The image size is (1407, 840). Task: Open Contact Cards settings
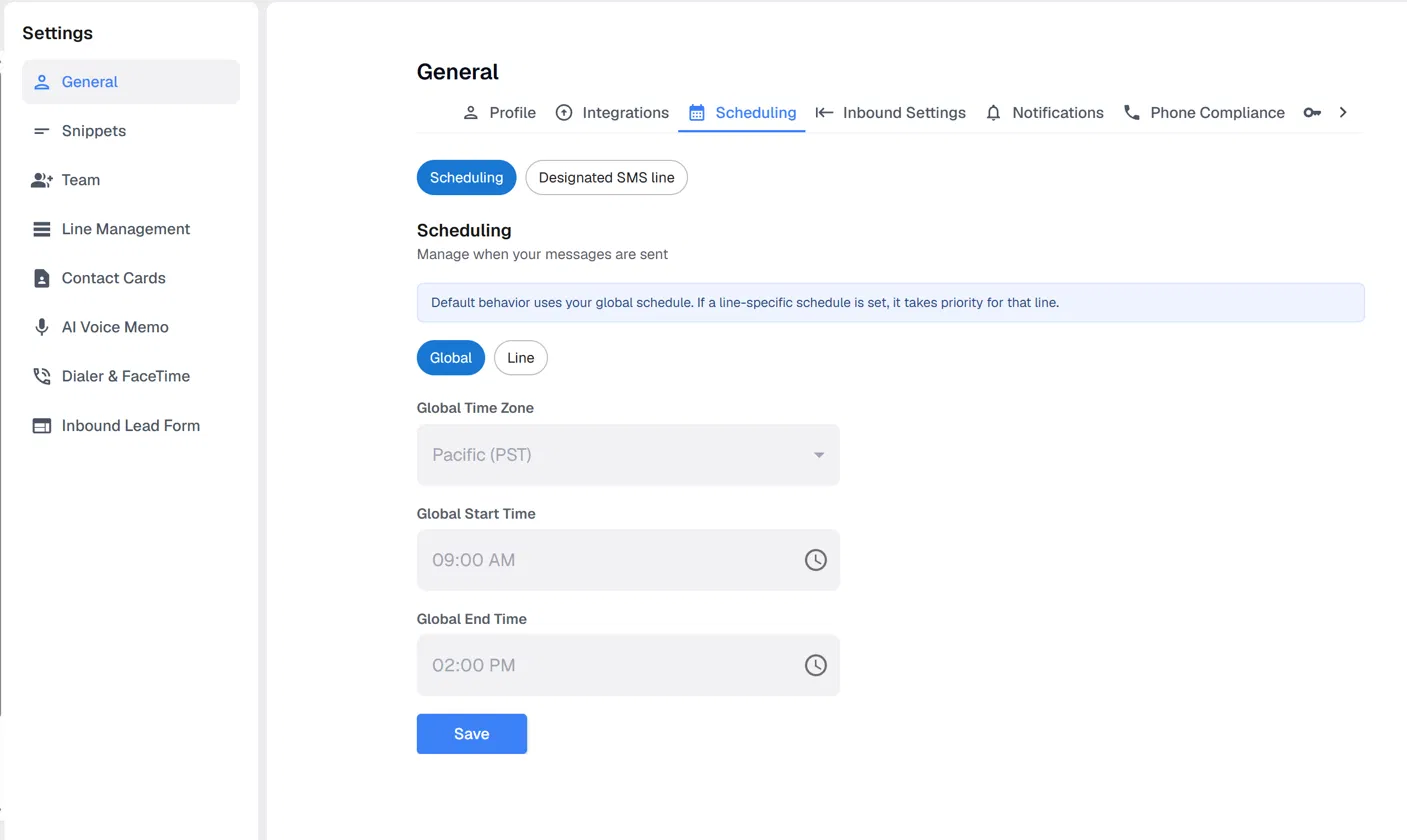click(131, 278)
